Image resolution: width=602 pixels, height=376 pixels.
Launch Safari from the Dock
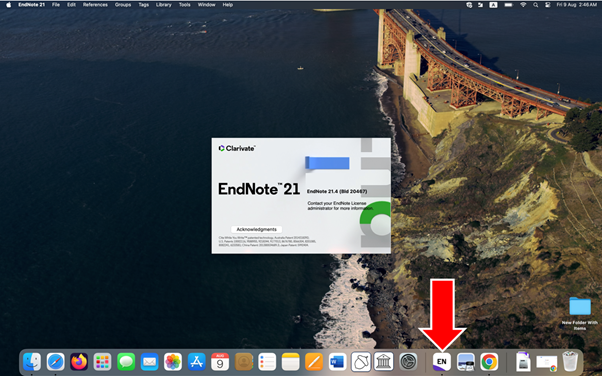(x=56, y=362)
